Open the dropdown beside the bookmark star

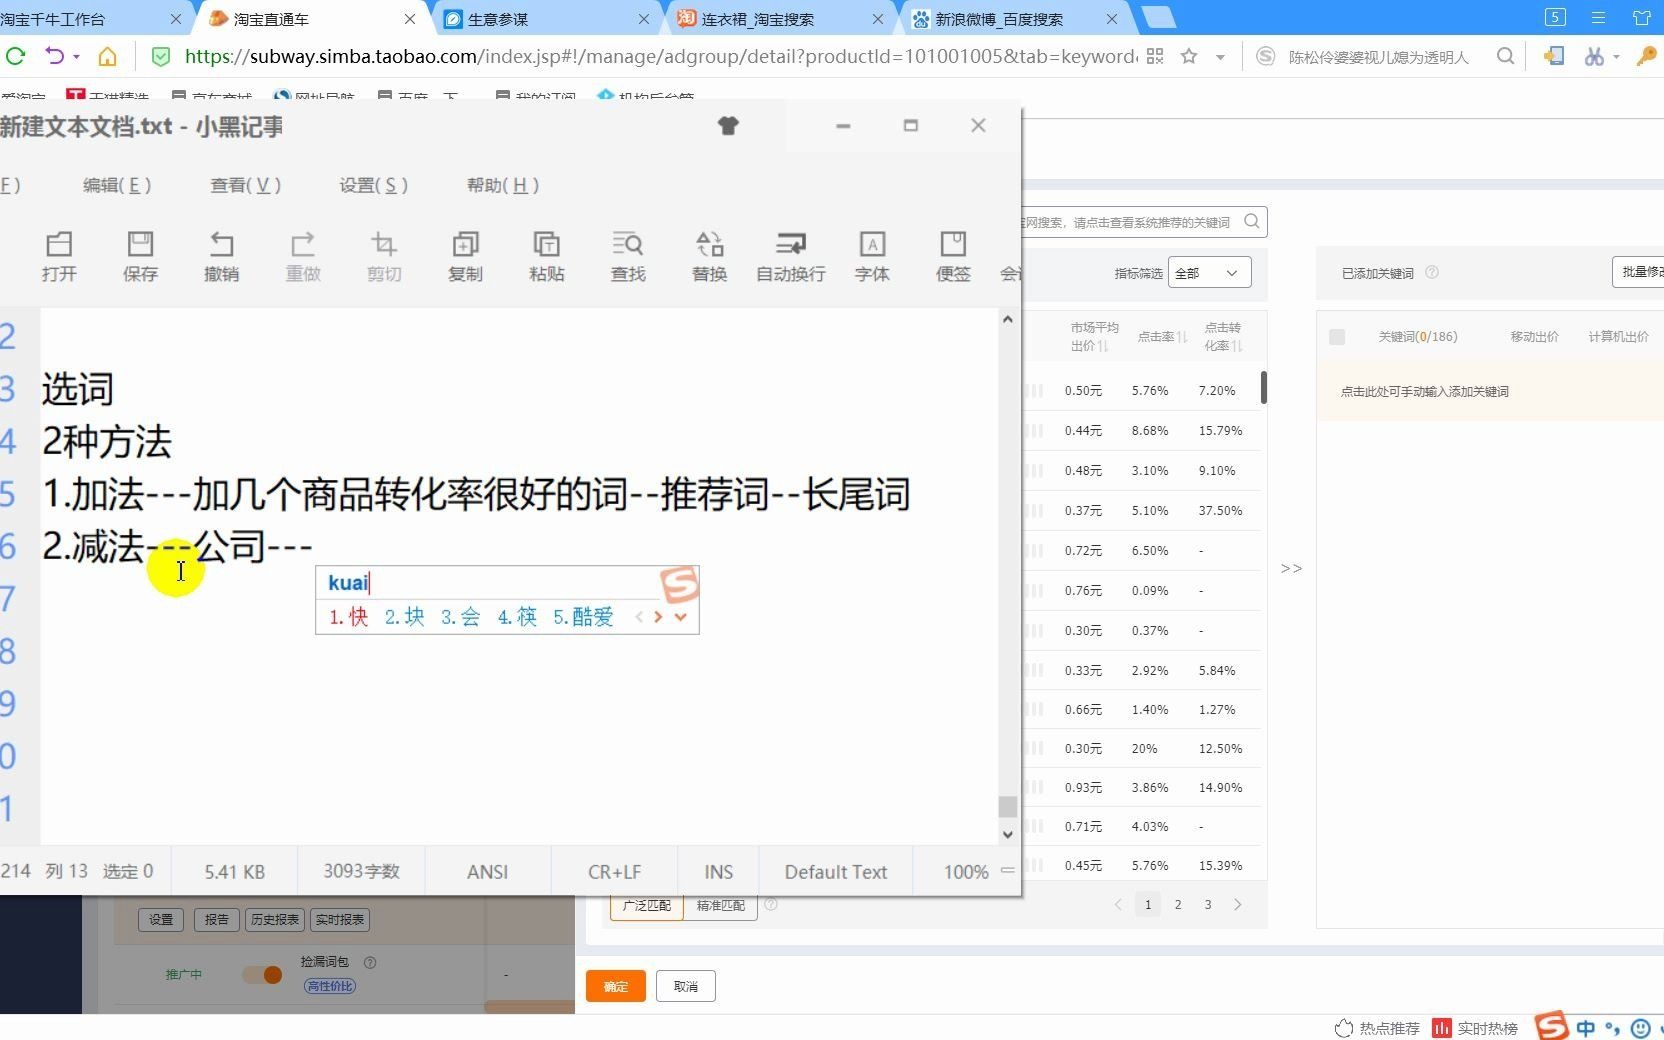click(x=1220, y=57)
